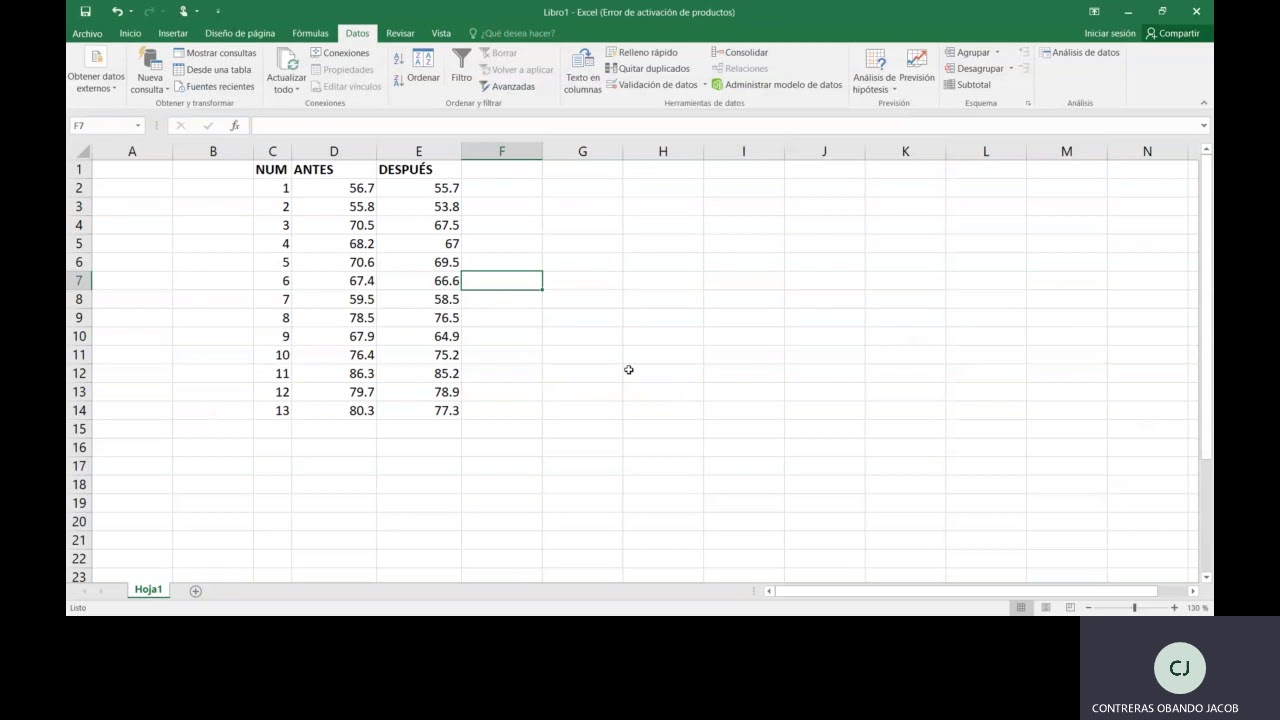Switch to the Revisar tab
The image size is (1280, 720).
click(400, 33)
